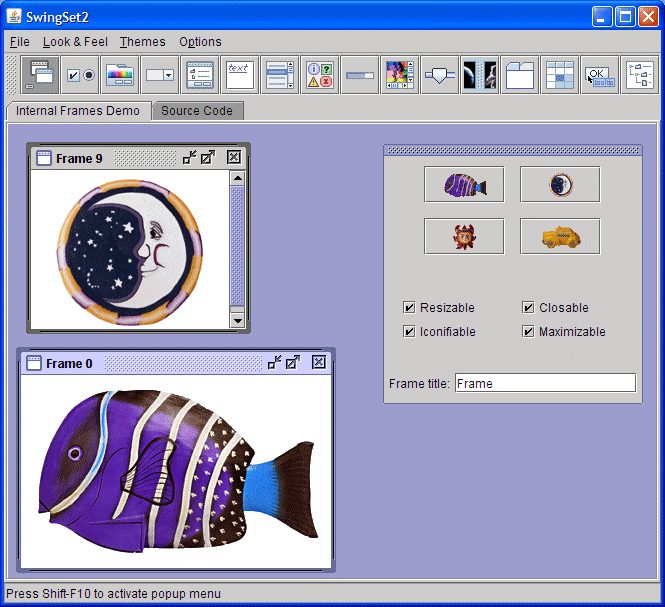
Task: Open the ComboBox demo toolbar icon
Action: (x=160, y=75)
